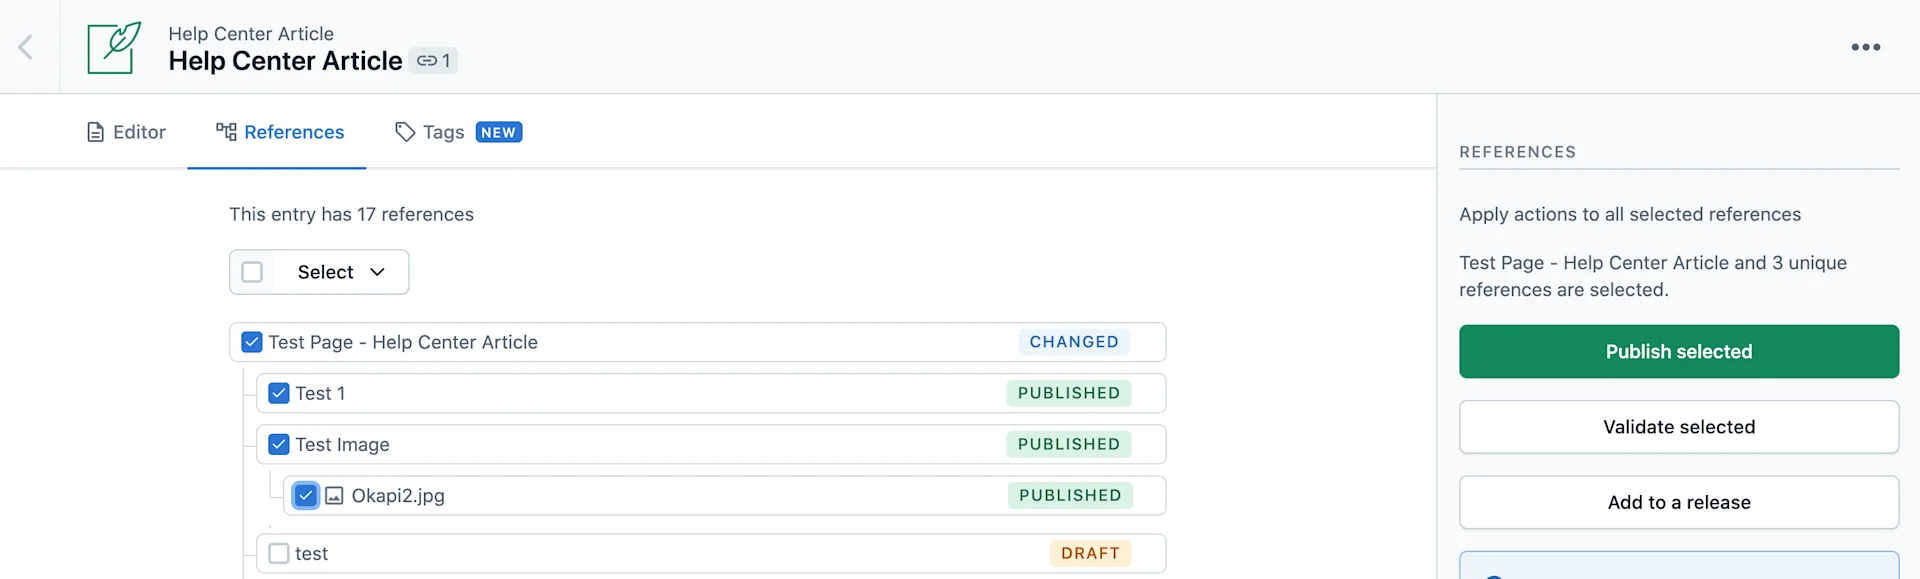Image resolution: width=1920 pixels, height=579 pixels.
Task: Open the Okapi2.jpg asset reference
Action: (x=725, y=496)
